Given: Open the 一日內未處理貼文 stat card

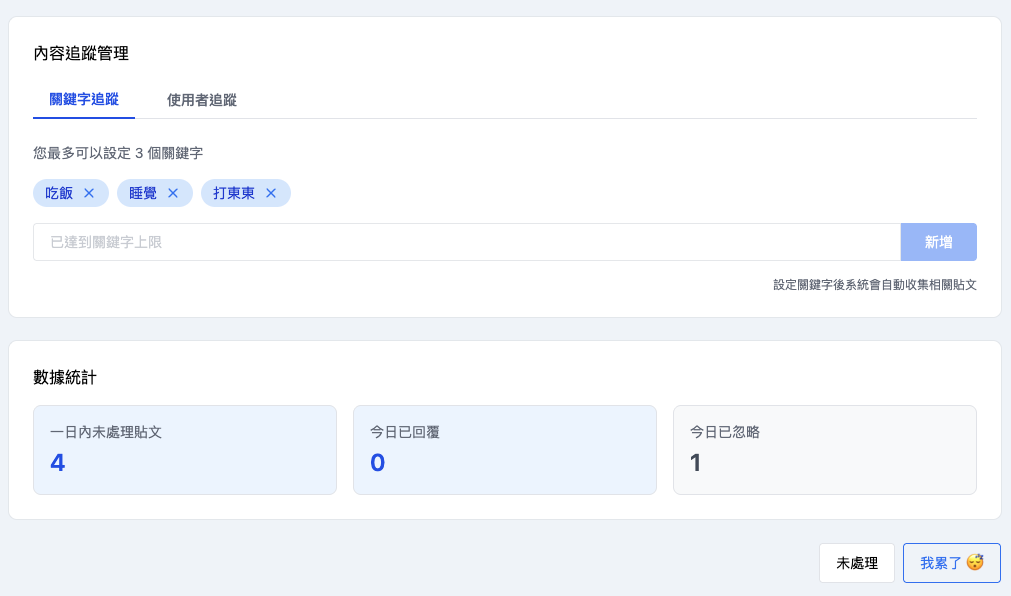Looking at the screenshot, I should pos(185,450).
